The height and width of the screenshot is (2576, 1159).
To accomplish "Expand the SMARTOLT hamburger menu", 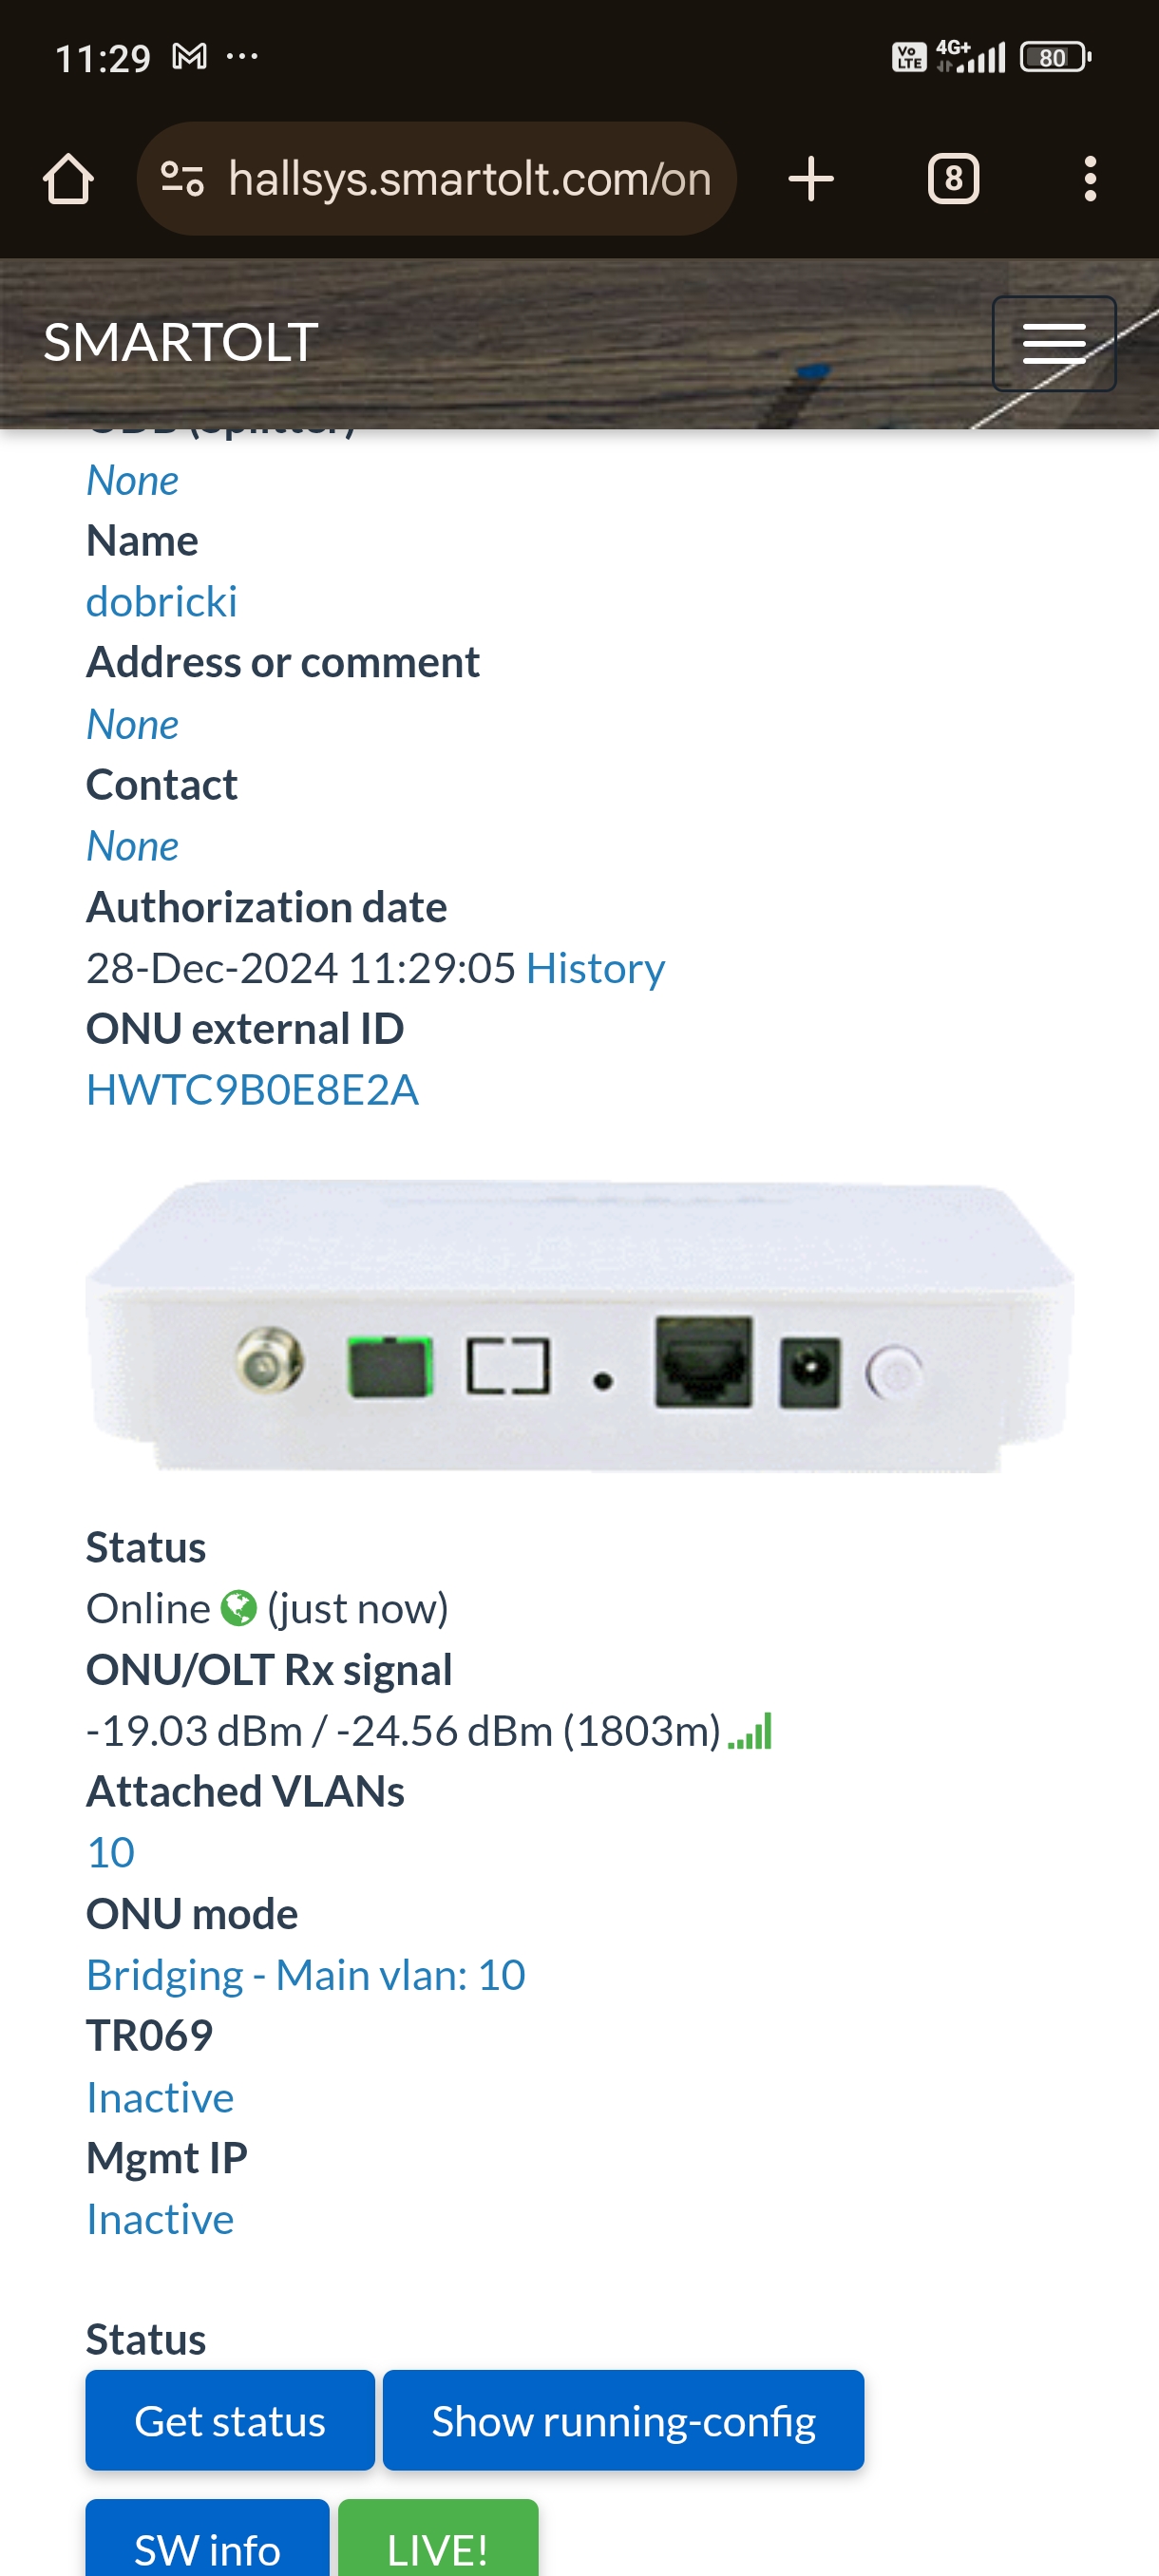I will coord(1053,343).
